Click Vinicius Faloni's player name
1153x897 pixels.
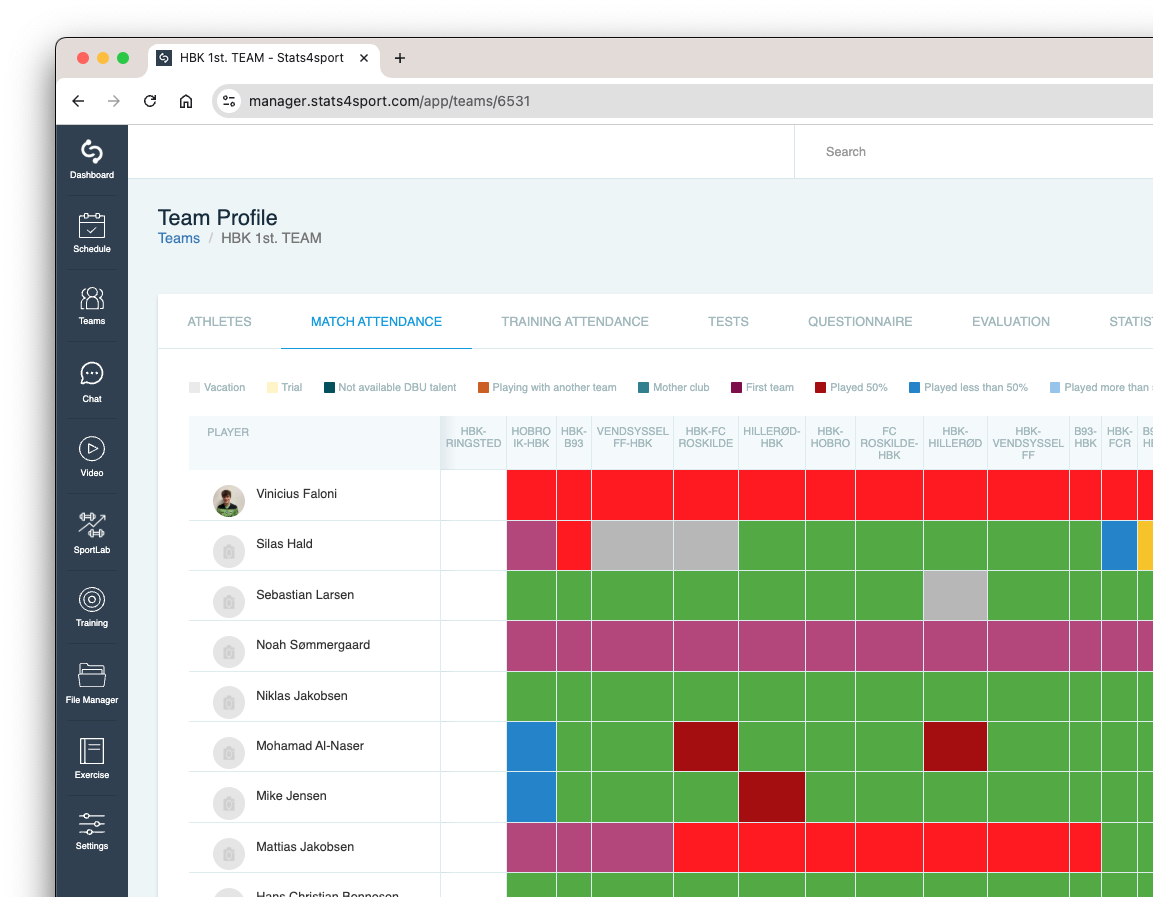pyautogui.click(x=296, y=494)
